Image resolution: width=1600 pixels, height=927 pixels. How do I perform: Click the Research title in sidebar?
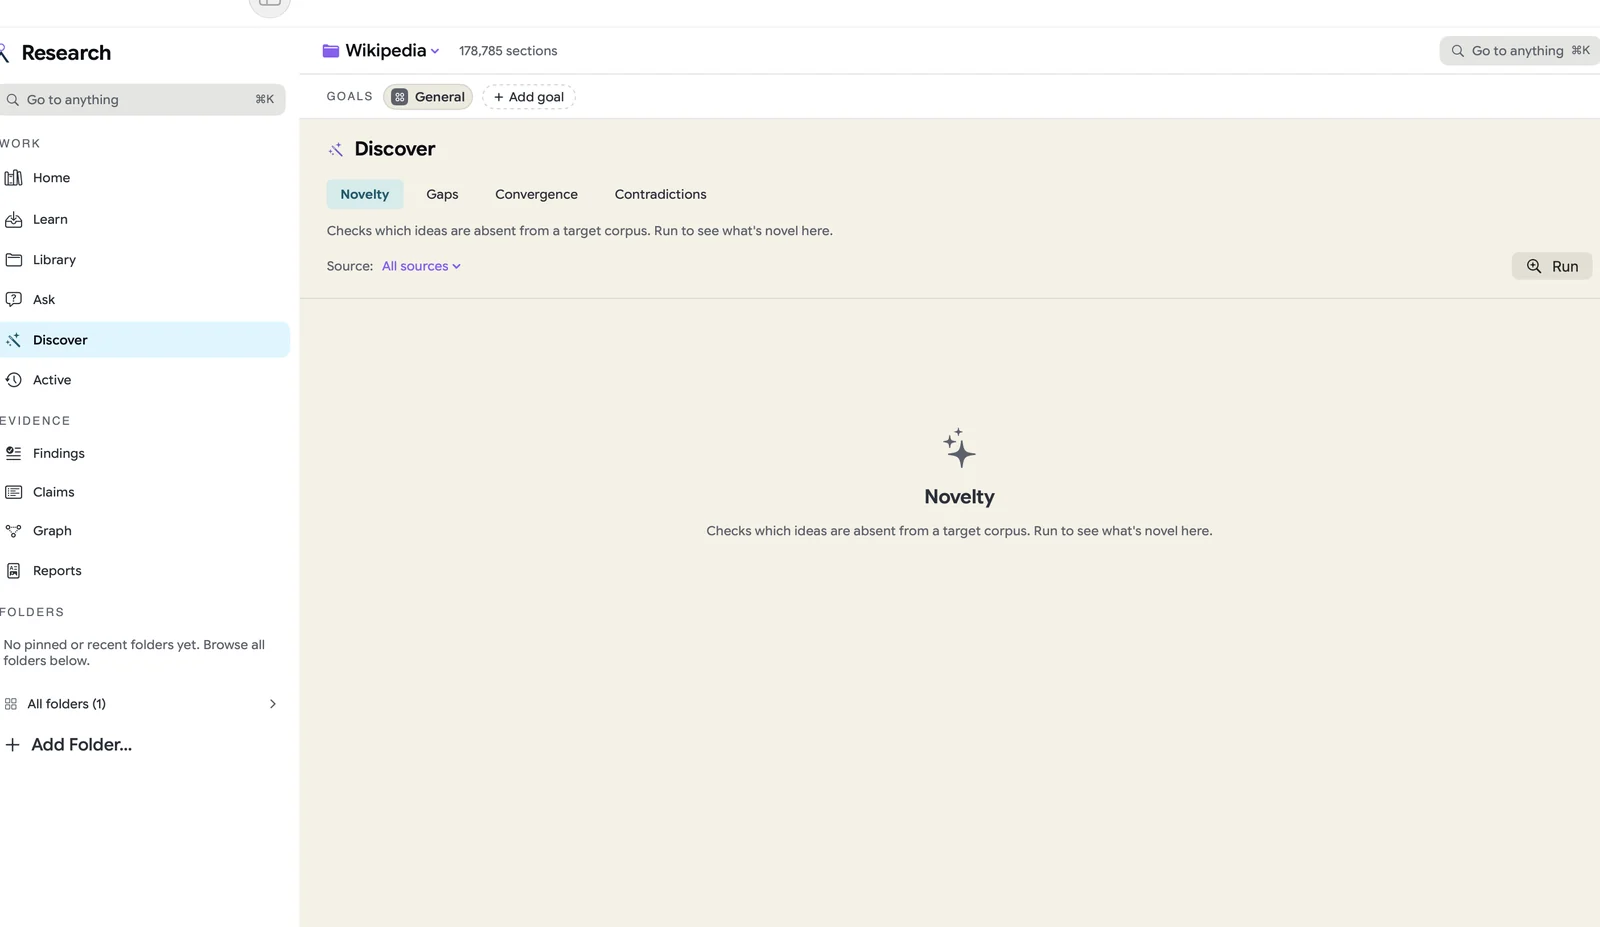(x=66, y=53)
